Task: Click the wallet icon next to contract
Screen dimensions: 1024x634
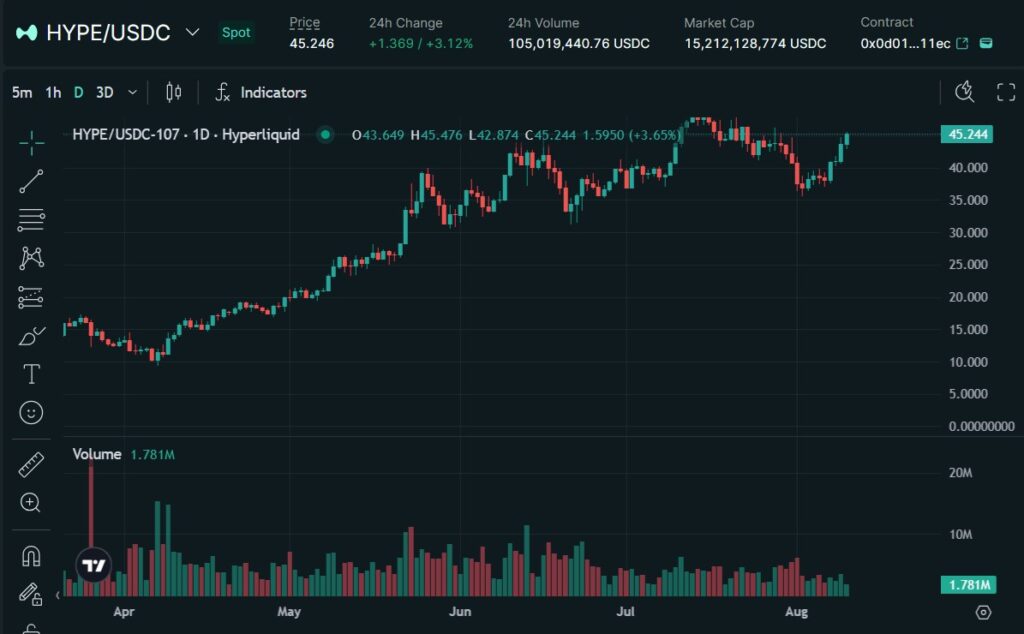Action: point(986,43)
